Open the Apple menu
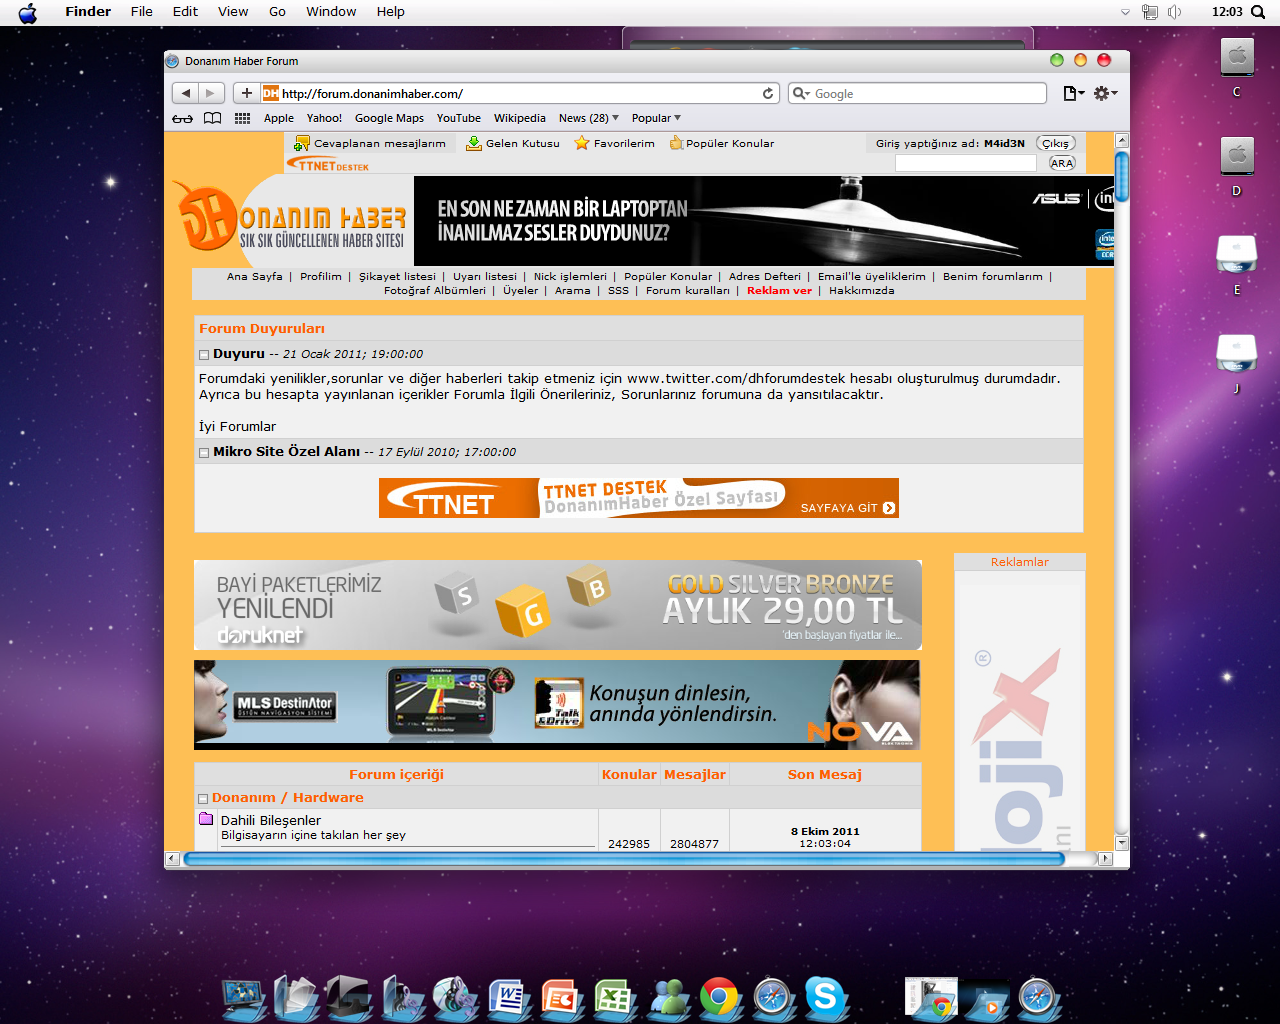This screenshot has width=1280, height=1024. [28, 12]
